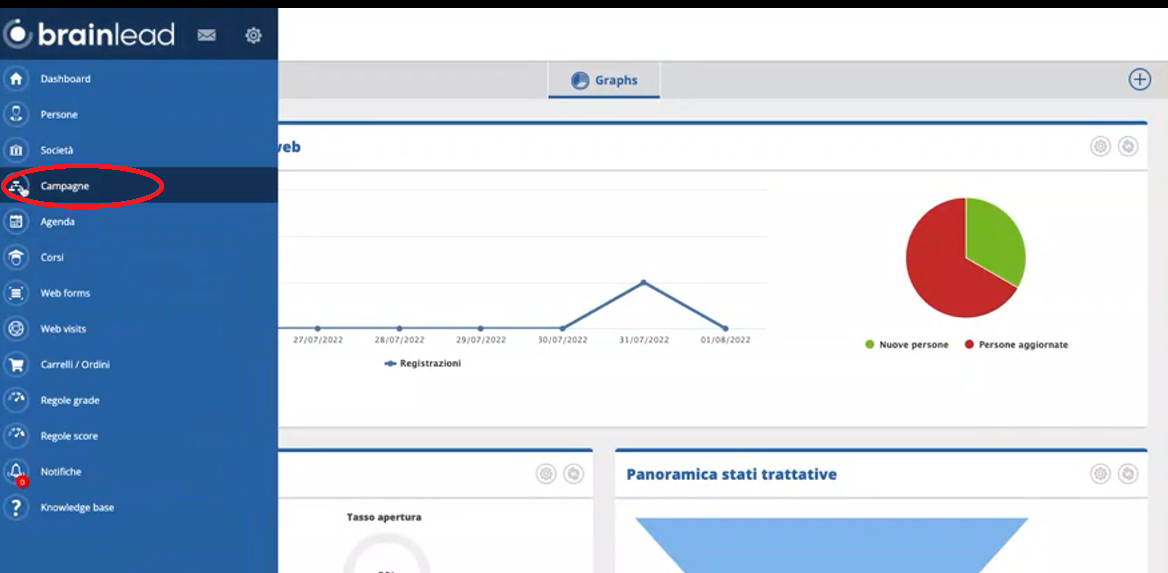Refresh the Tasso apertura widget
1168x573 pixels.
point(573,473)
